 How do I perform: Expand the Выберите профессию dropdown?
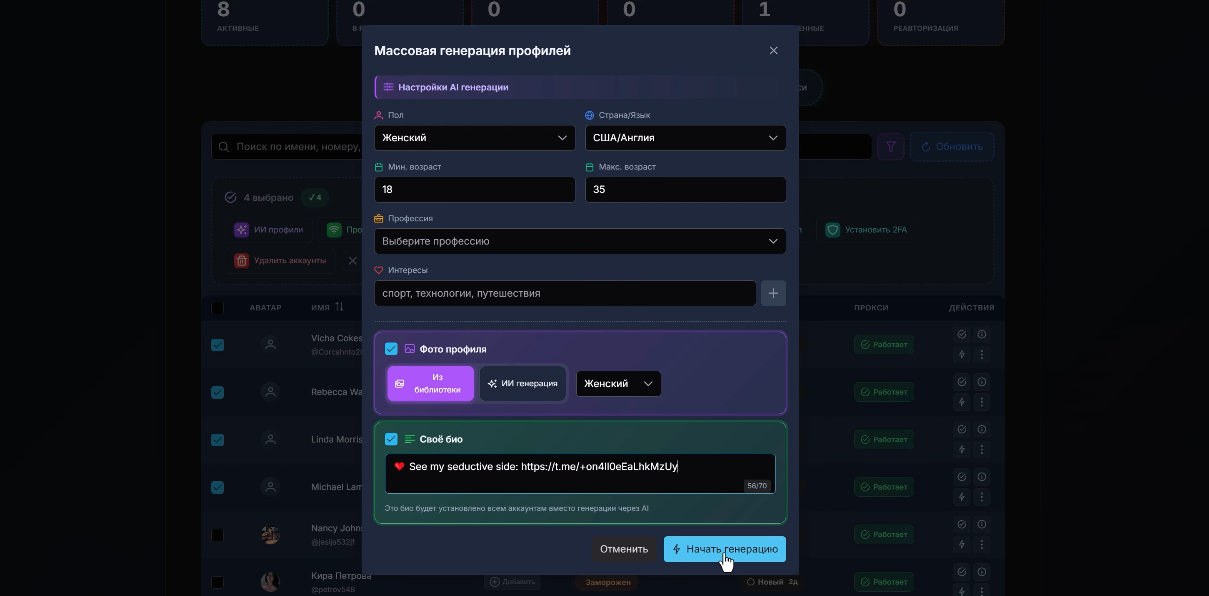580,241
